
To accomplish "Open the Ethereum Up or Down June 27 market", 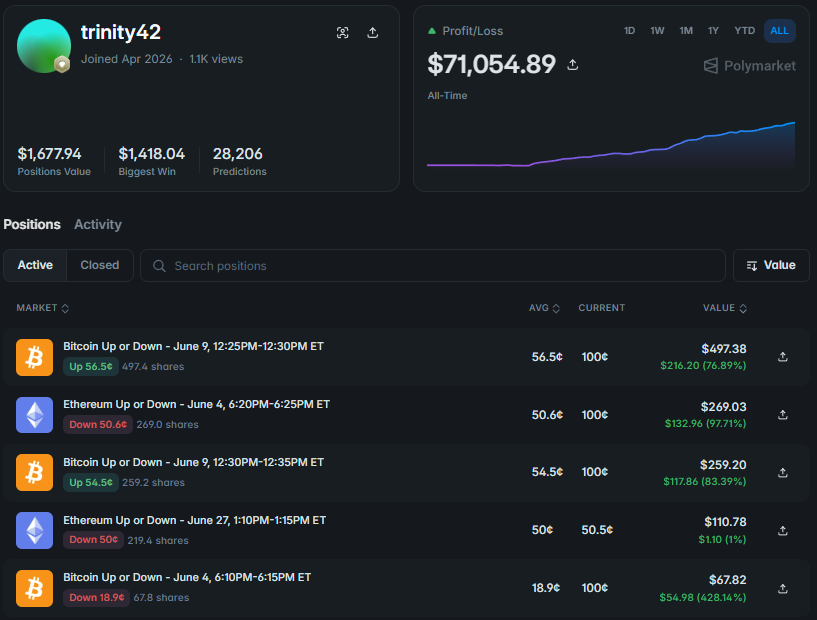I will (x=194, y=520).
